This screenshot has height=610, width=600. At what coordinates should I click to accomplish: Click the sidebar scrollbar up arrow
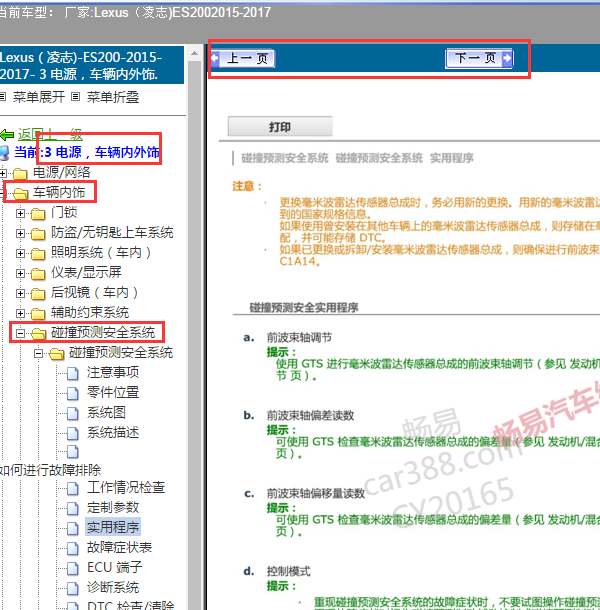coord(195,53)
